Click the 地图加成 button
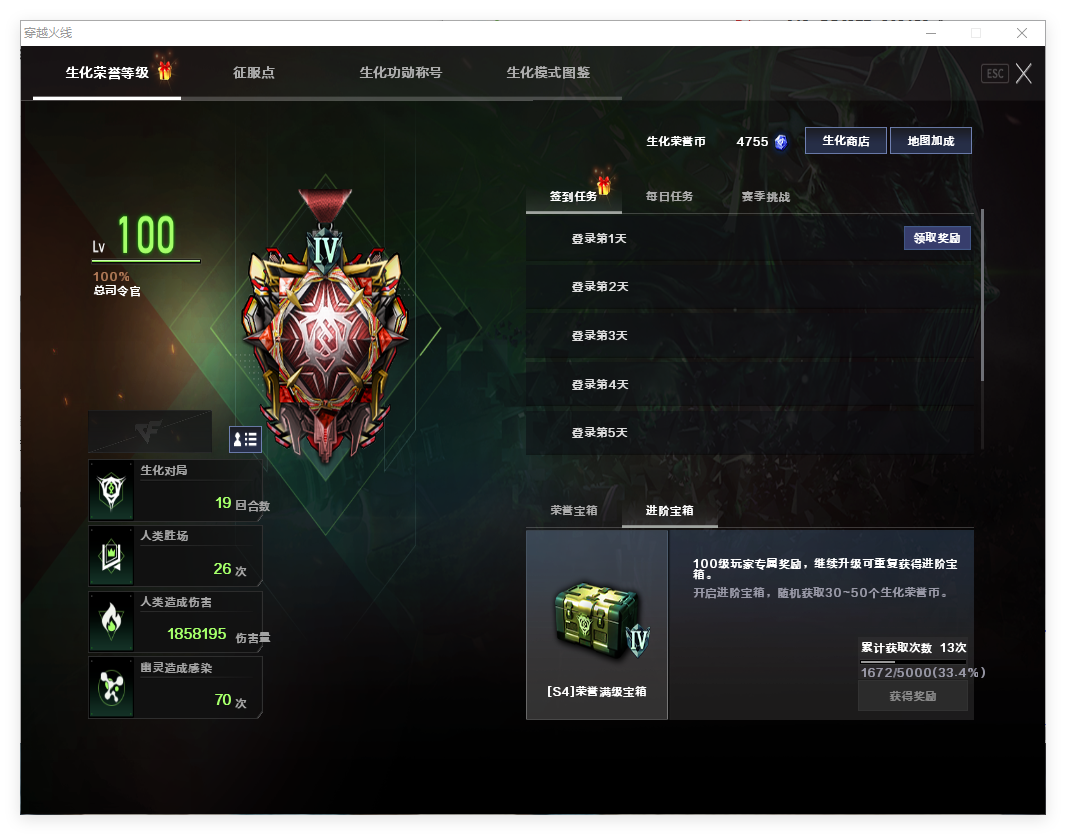 (929, 140)
